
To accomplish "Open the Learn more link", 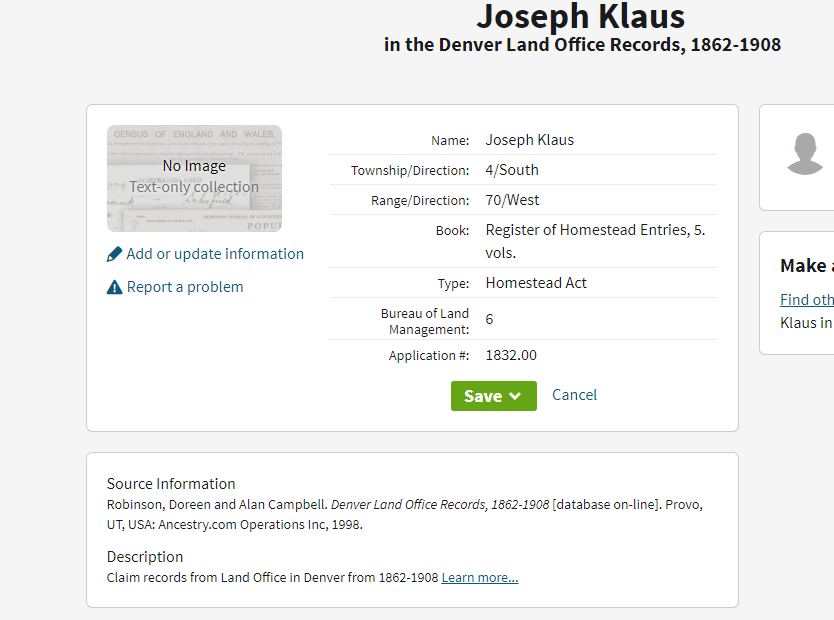I will click(x=480, y=577).
